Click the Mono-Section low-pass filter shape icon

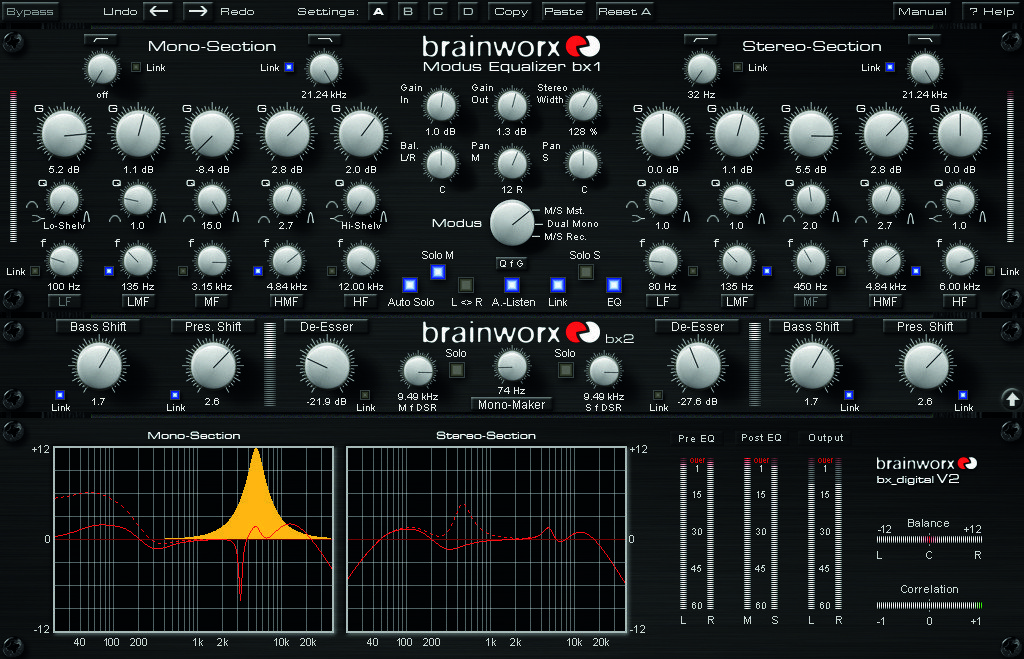[324, 40]
